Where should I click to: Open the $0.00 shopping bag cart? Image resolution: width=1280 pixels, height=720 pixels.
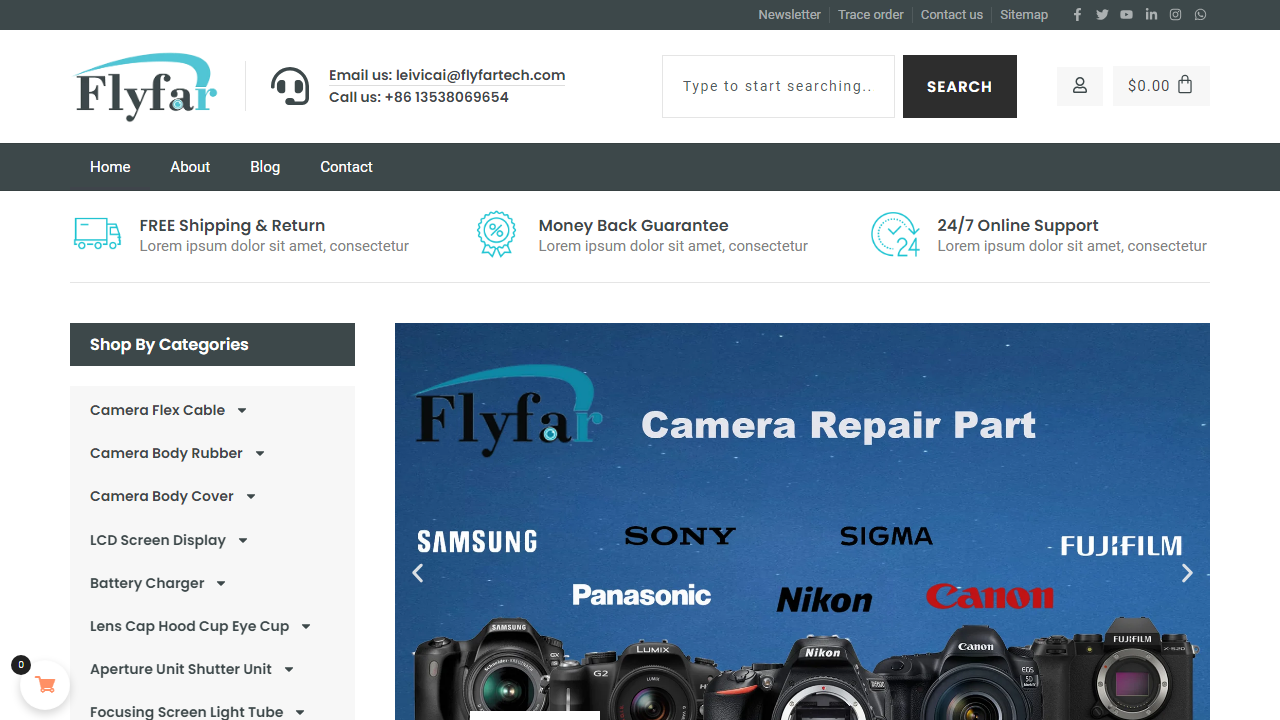(1161, 86)
